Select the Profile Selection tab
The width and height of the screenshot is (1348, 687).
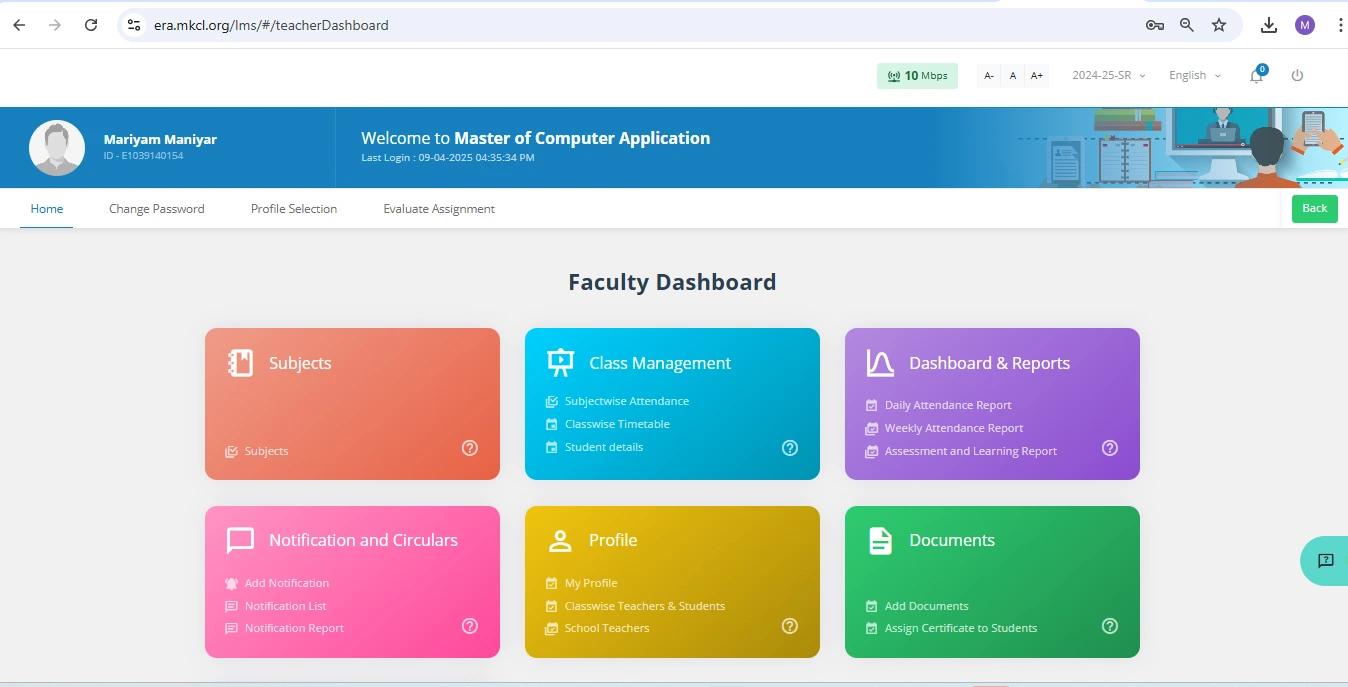click(294, 209)
